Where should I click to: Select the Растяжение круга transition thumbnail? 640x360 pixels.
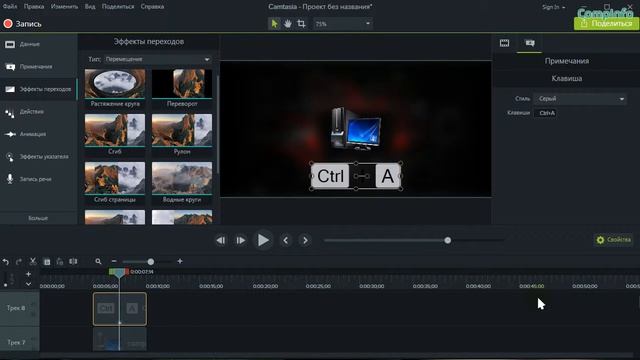pos(115,84)
